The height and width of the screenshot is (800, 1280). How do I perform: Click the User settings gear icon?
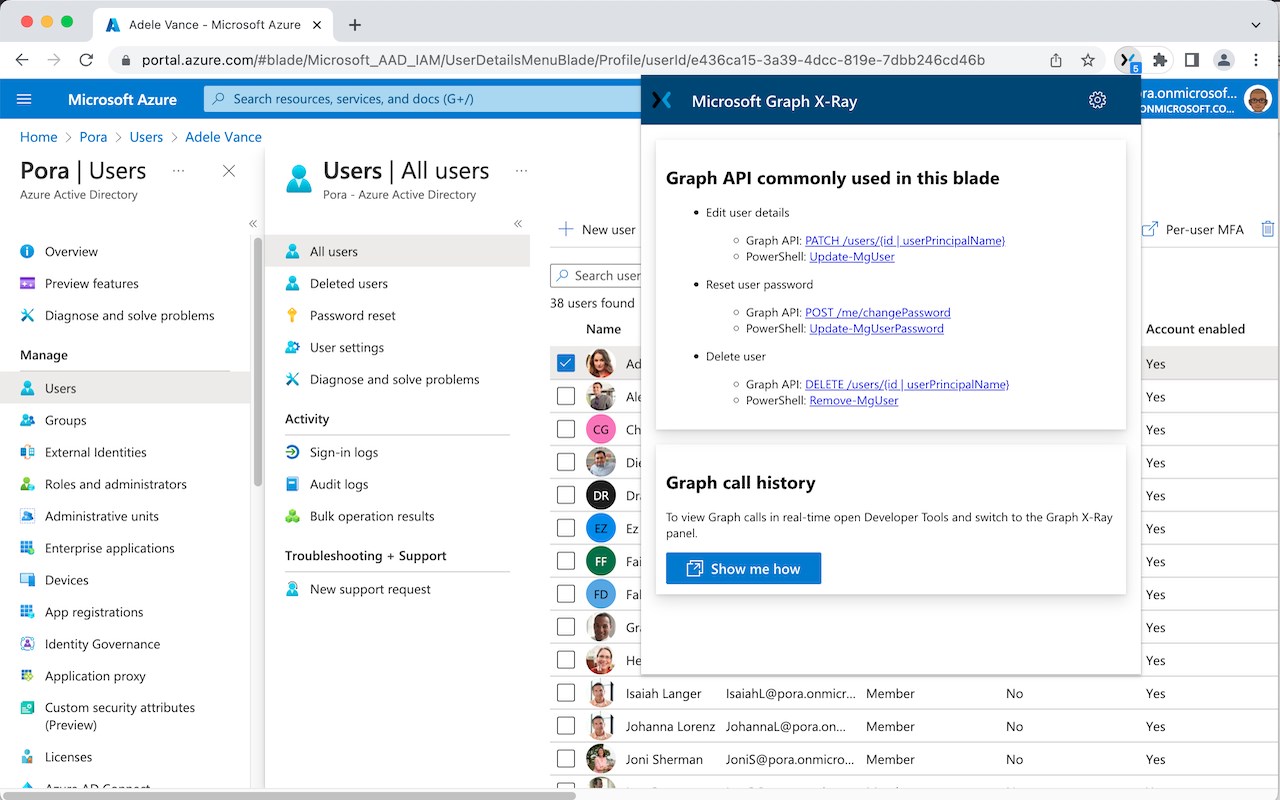pyautogui.click(x=292, y=347)
